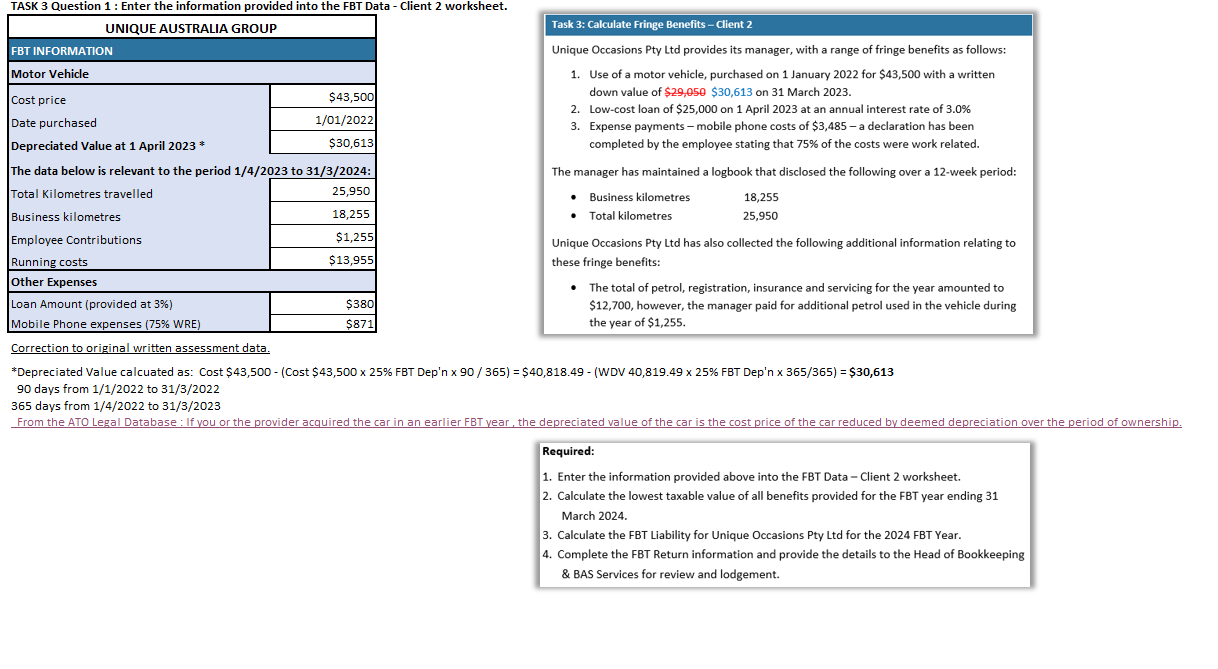Click the Running costs label cell
Image resolution: width=1218 pixels, height=669 pixels.
[x=139, y=261]
